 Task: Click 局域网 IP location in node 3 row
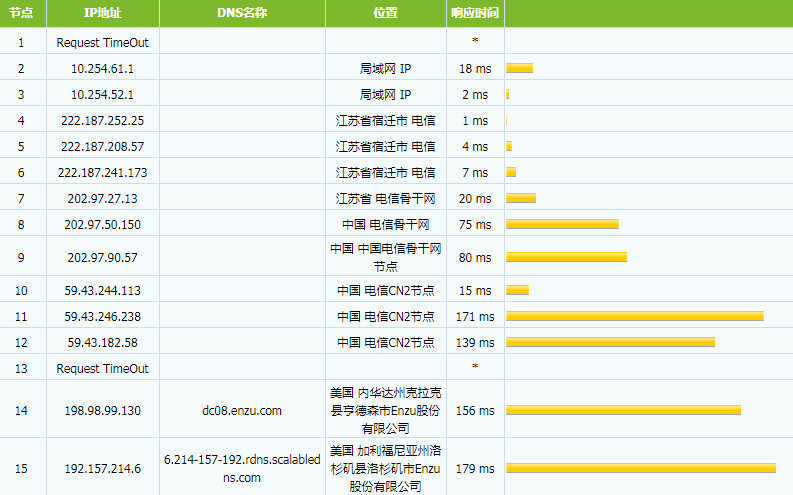(x=385, y=95)
